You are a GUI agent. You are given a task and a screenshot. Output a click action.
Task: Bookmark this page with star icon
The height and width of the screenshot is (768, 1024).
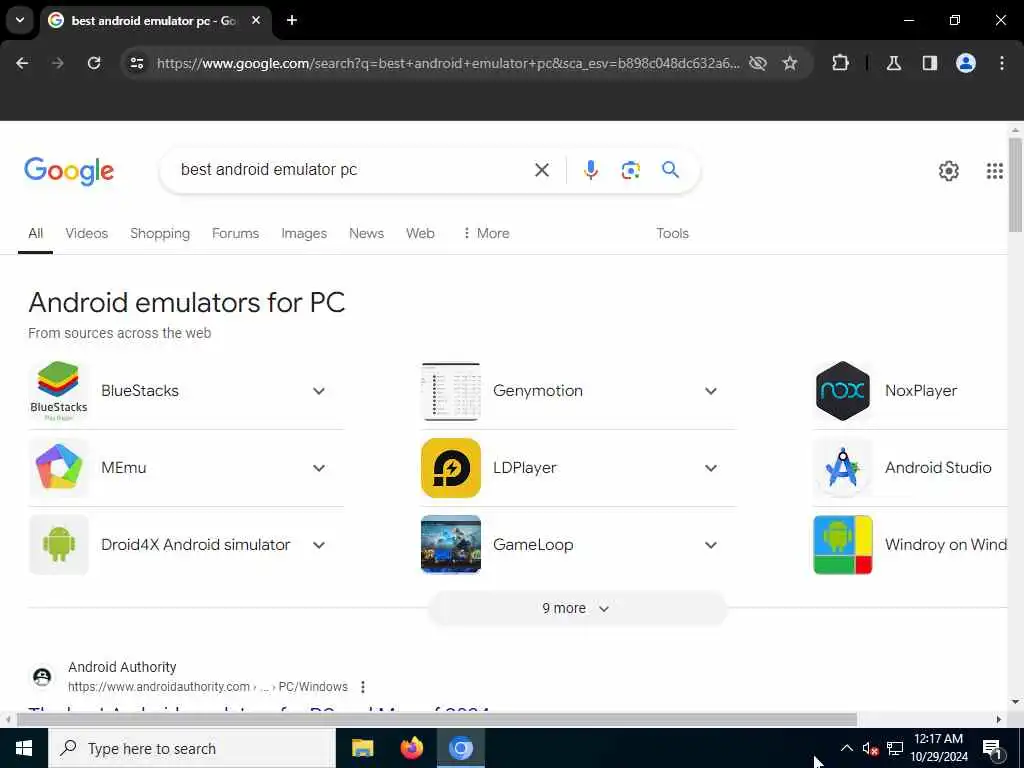coord(790,63)
